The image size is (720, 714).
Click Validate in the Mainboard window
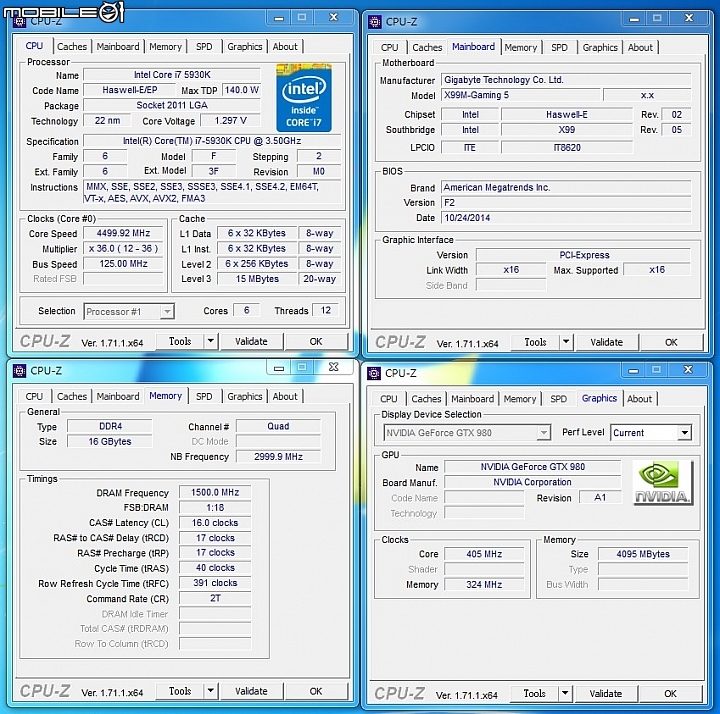(607, 342)
